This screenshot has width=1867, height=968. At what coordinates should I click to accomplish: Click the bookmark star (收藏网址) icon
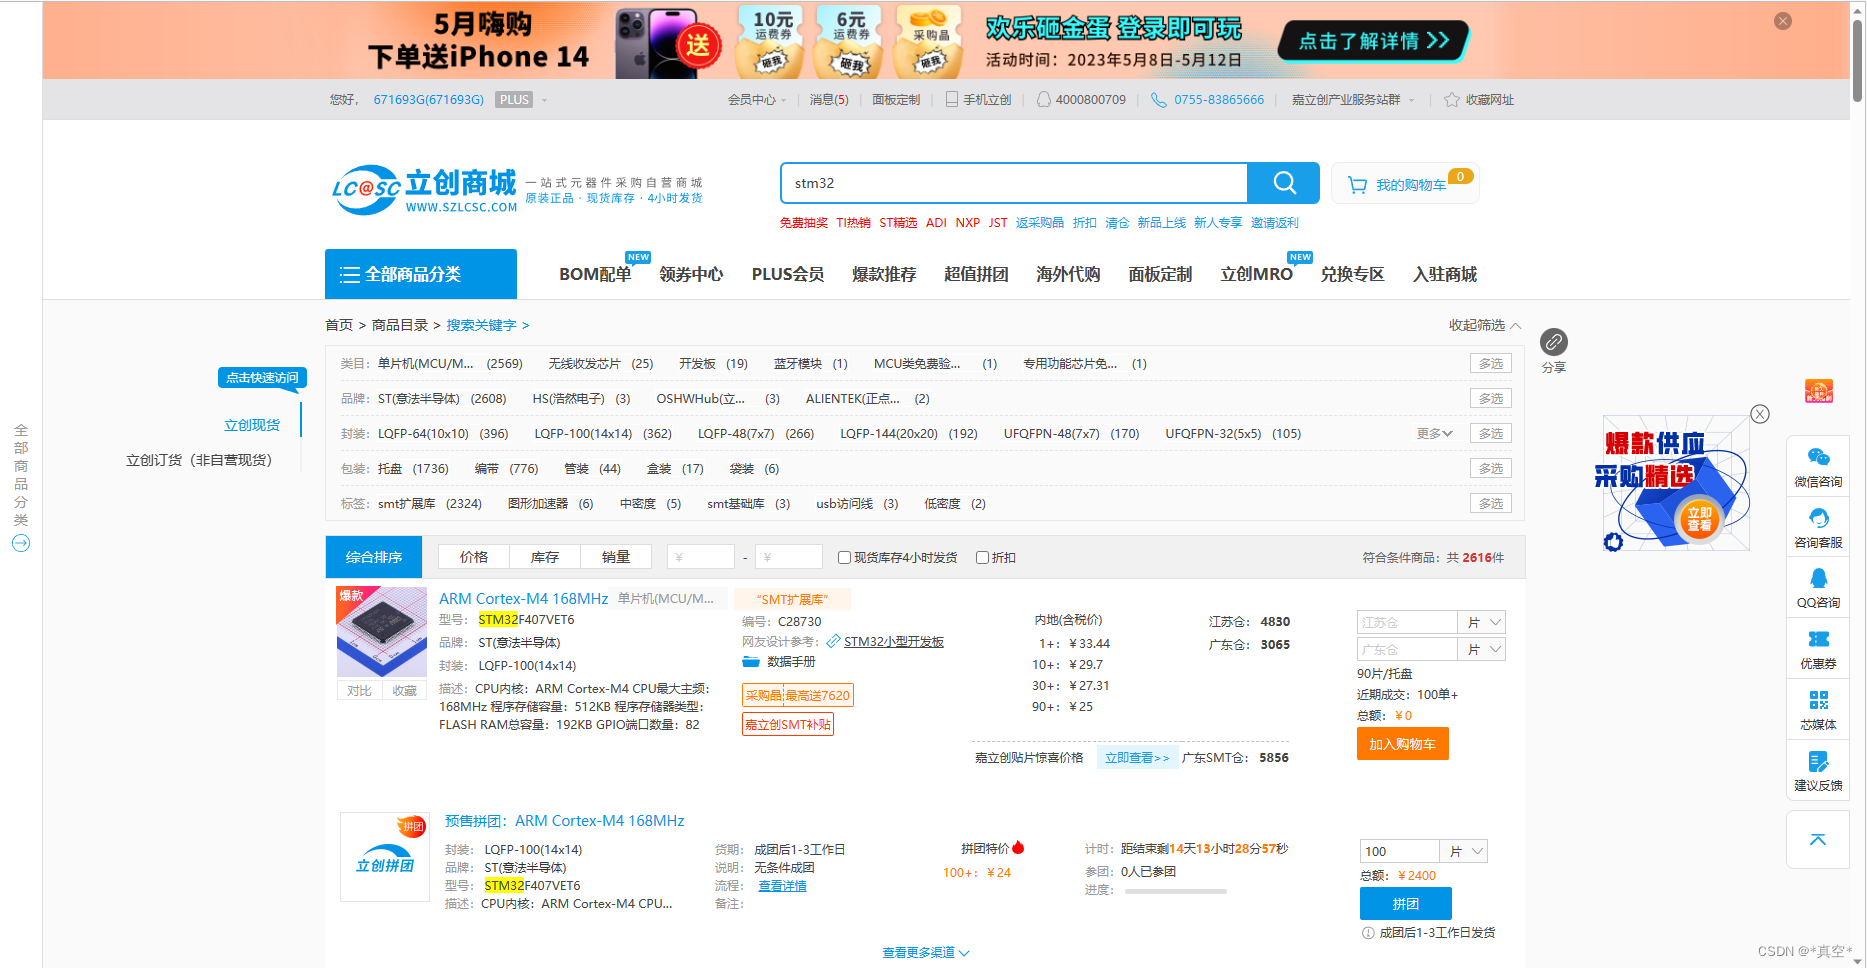1452,100
